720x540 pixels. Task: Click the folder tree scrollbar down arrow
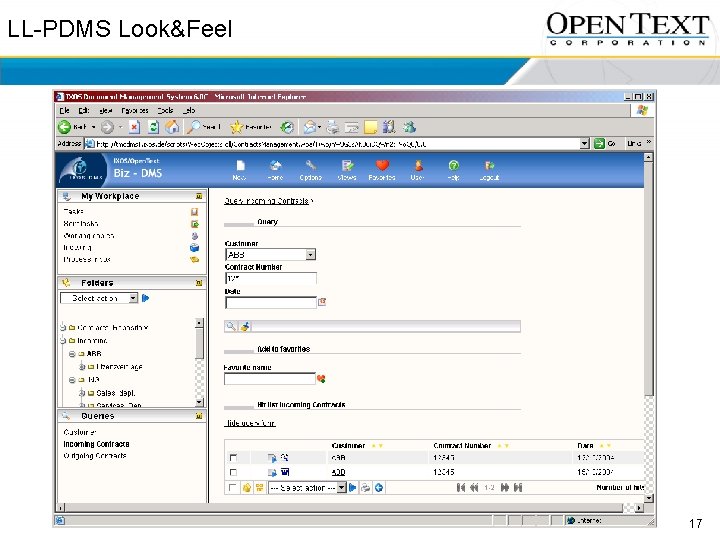199,402
